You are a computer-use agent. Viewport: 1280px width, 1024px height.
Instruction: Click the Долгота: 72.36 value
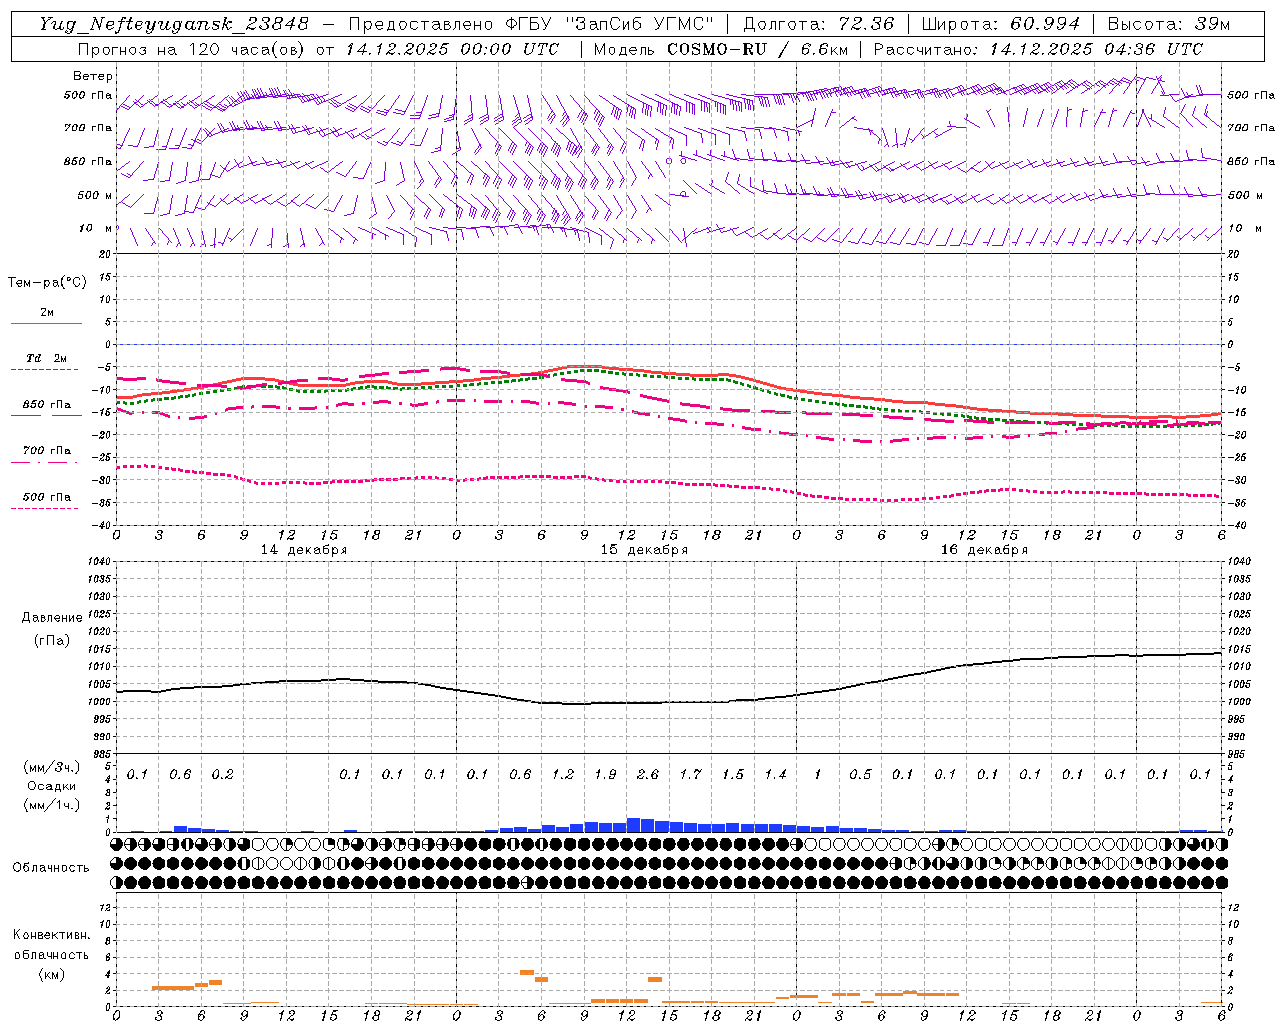pos(819,24)
